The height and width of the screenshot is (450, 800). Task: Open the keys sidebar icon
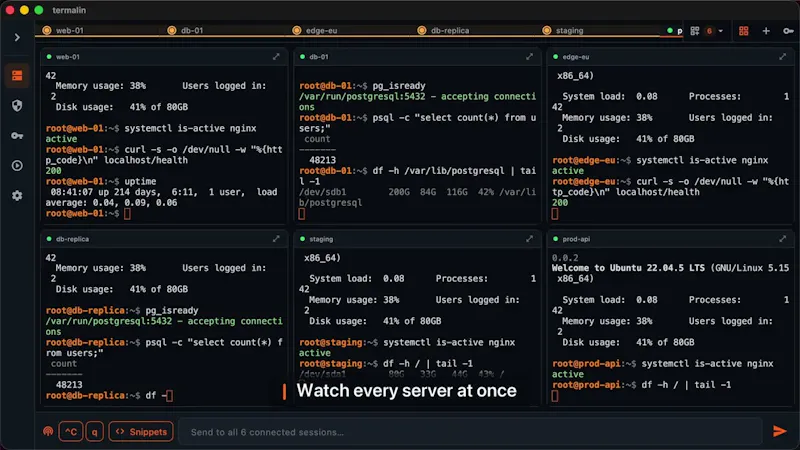click(17, 136)
